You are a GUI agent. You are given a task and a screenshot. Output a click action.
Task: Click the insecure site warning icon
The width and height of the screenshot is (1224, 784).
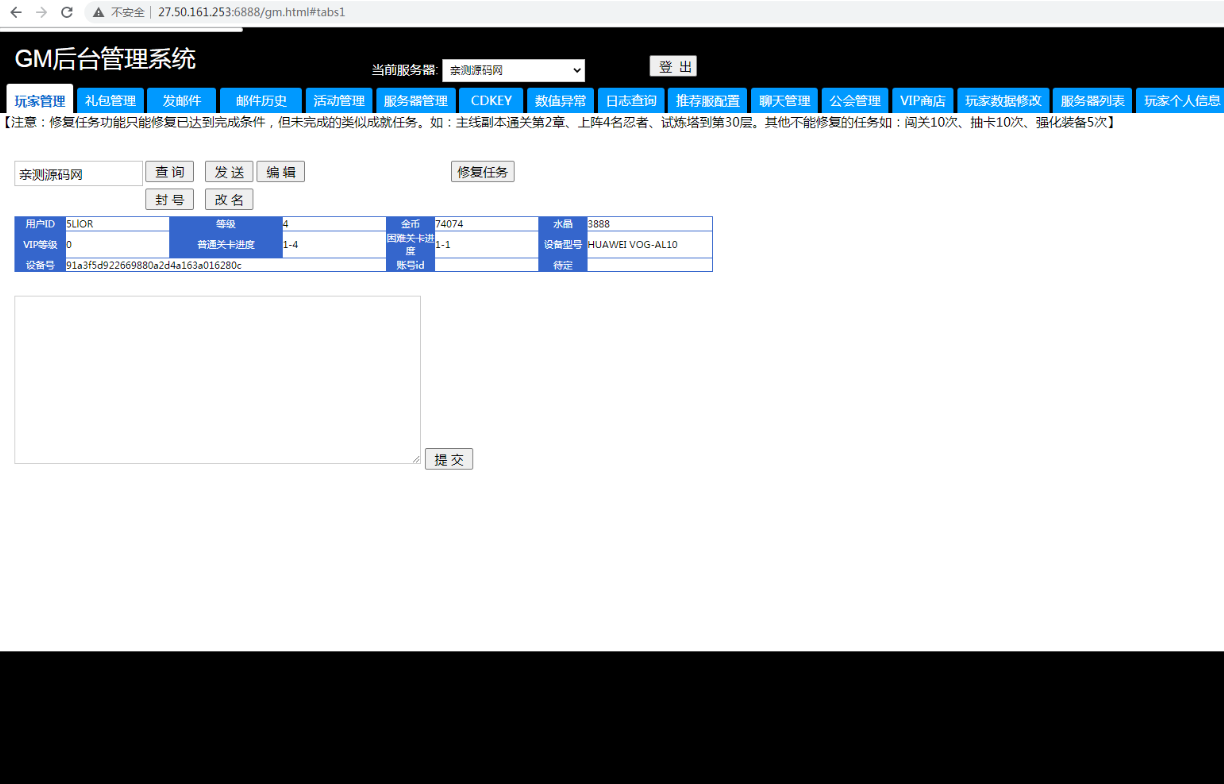point(99,12)
